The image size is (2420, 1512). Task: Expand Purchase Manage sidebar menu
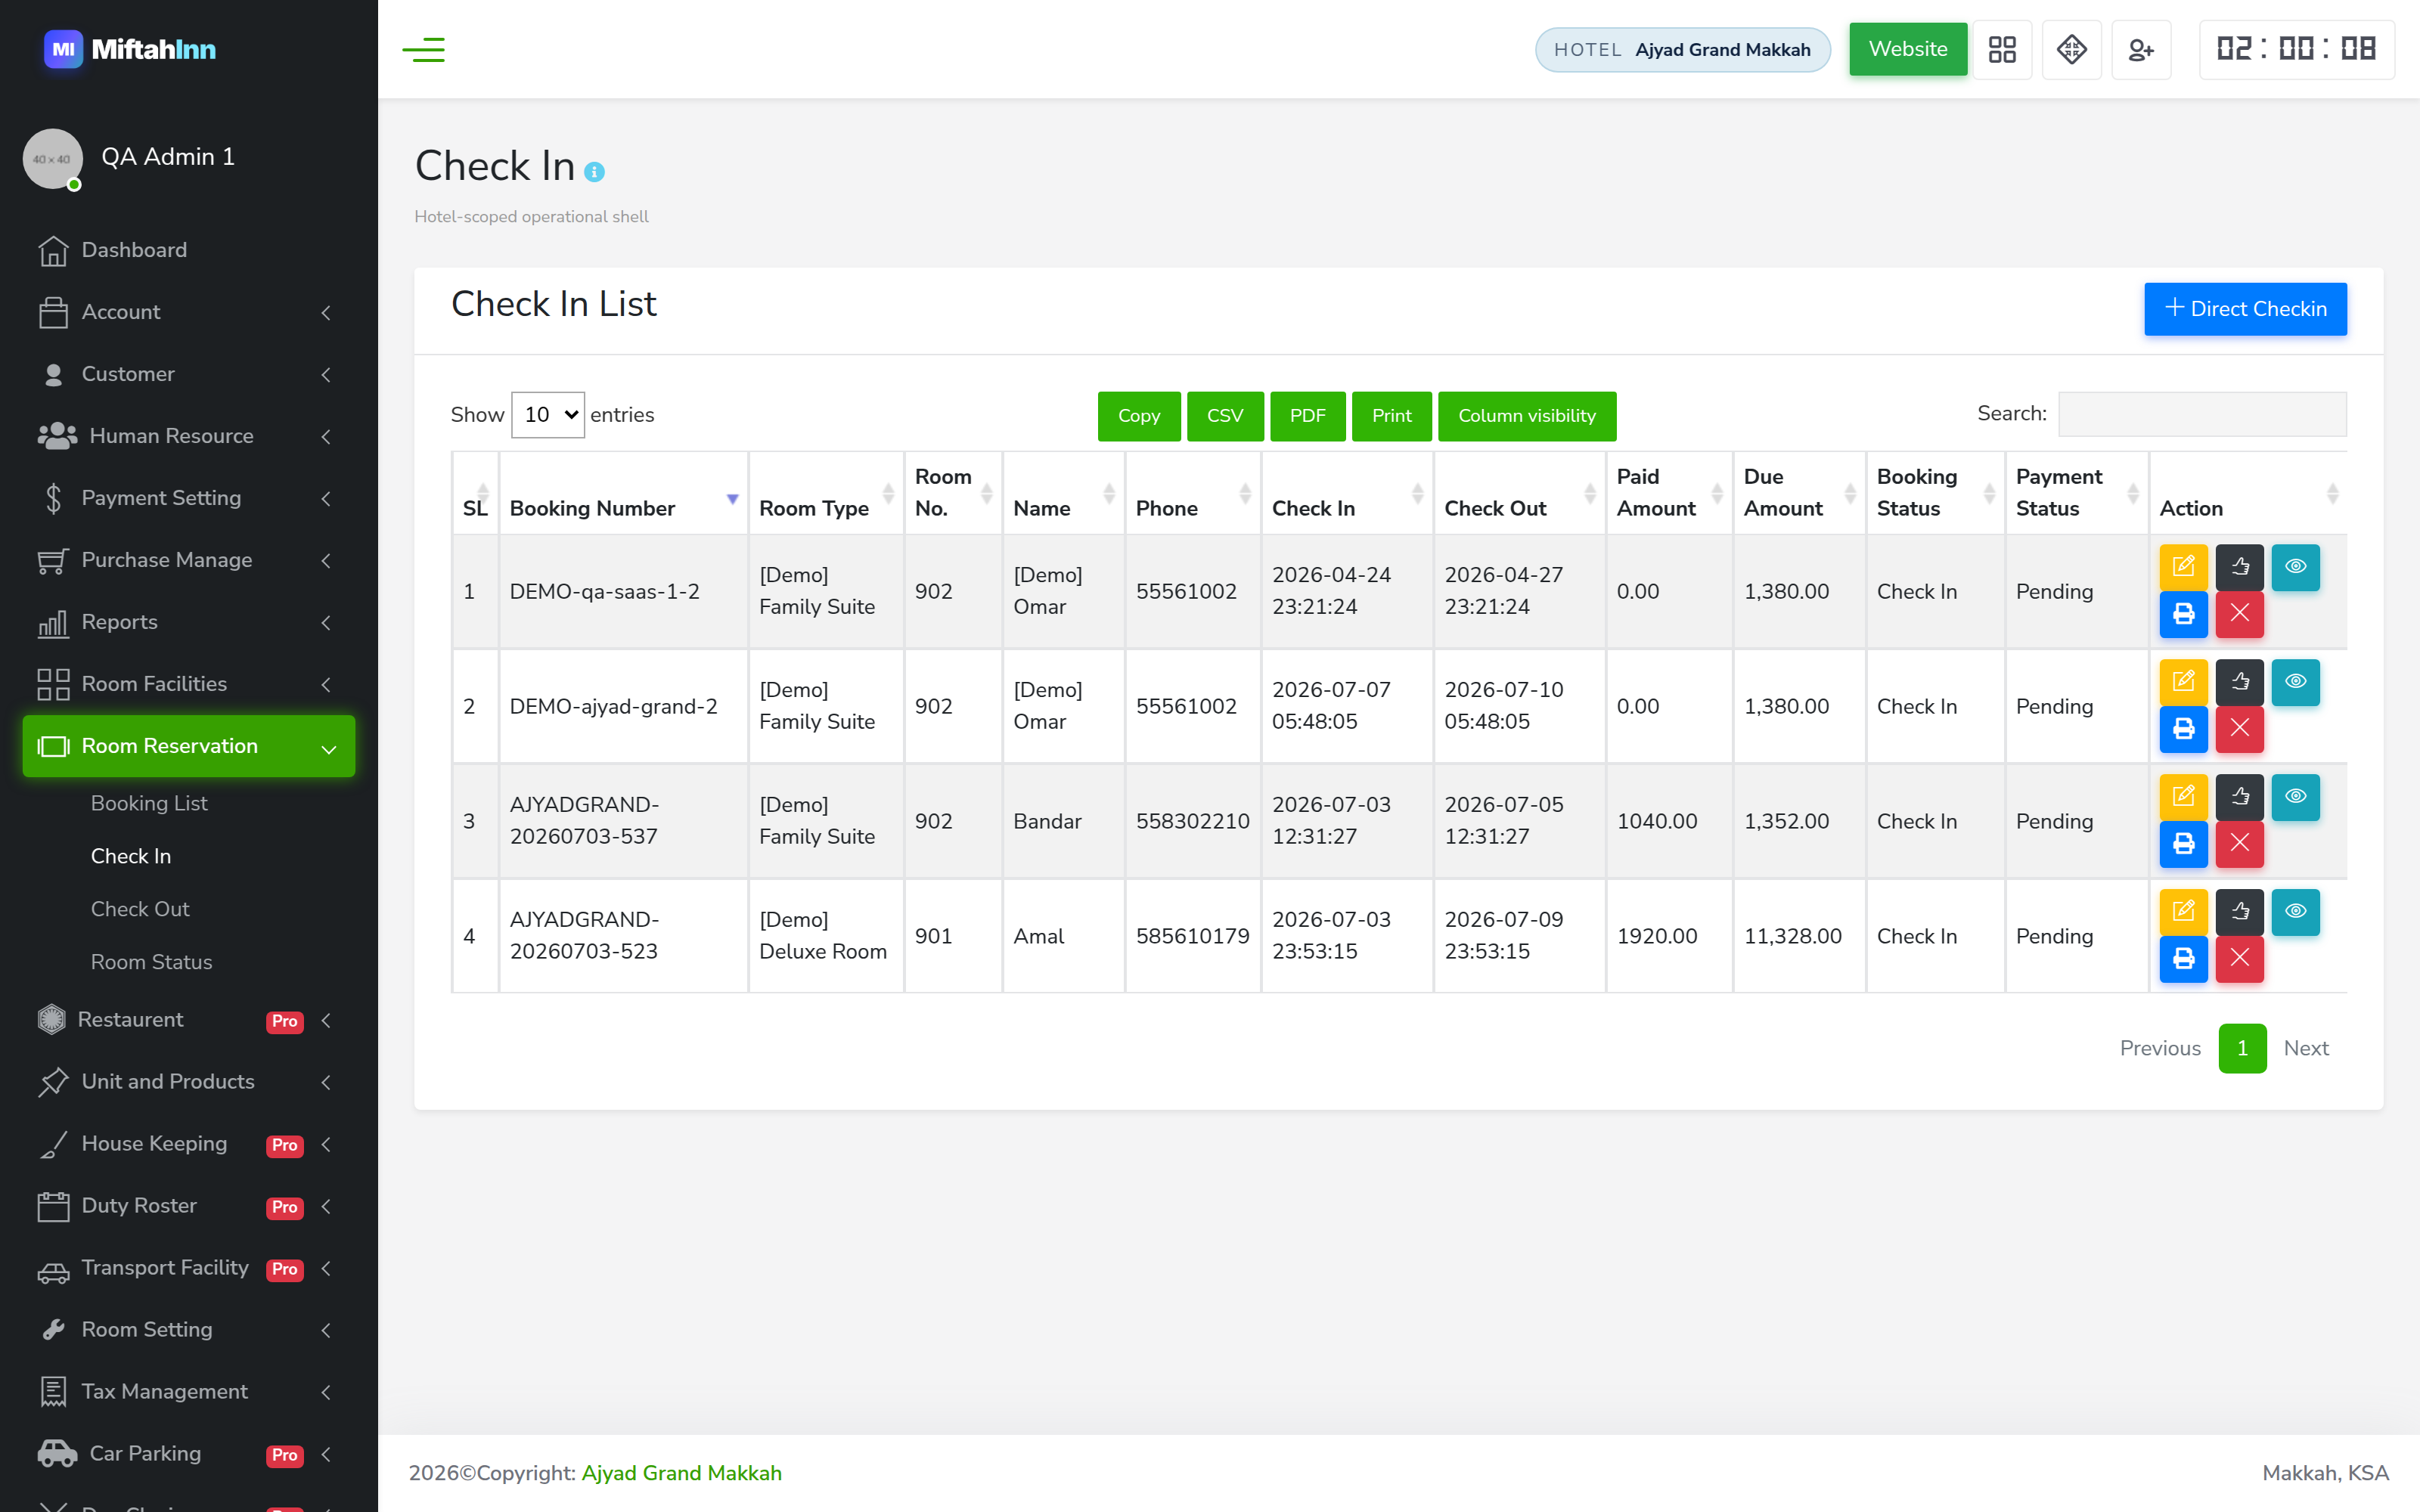tap(189, 560)
